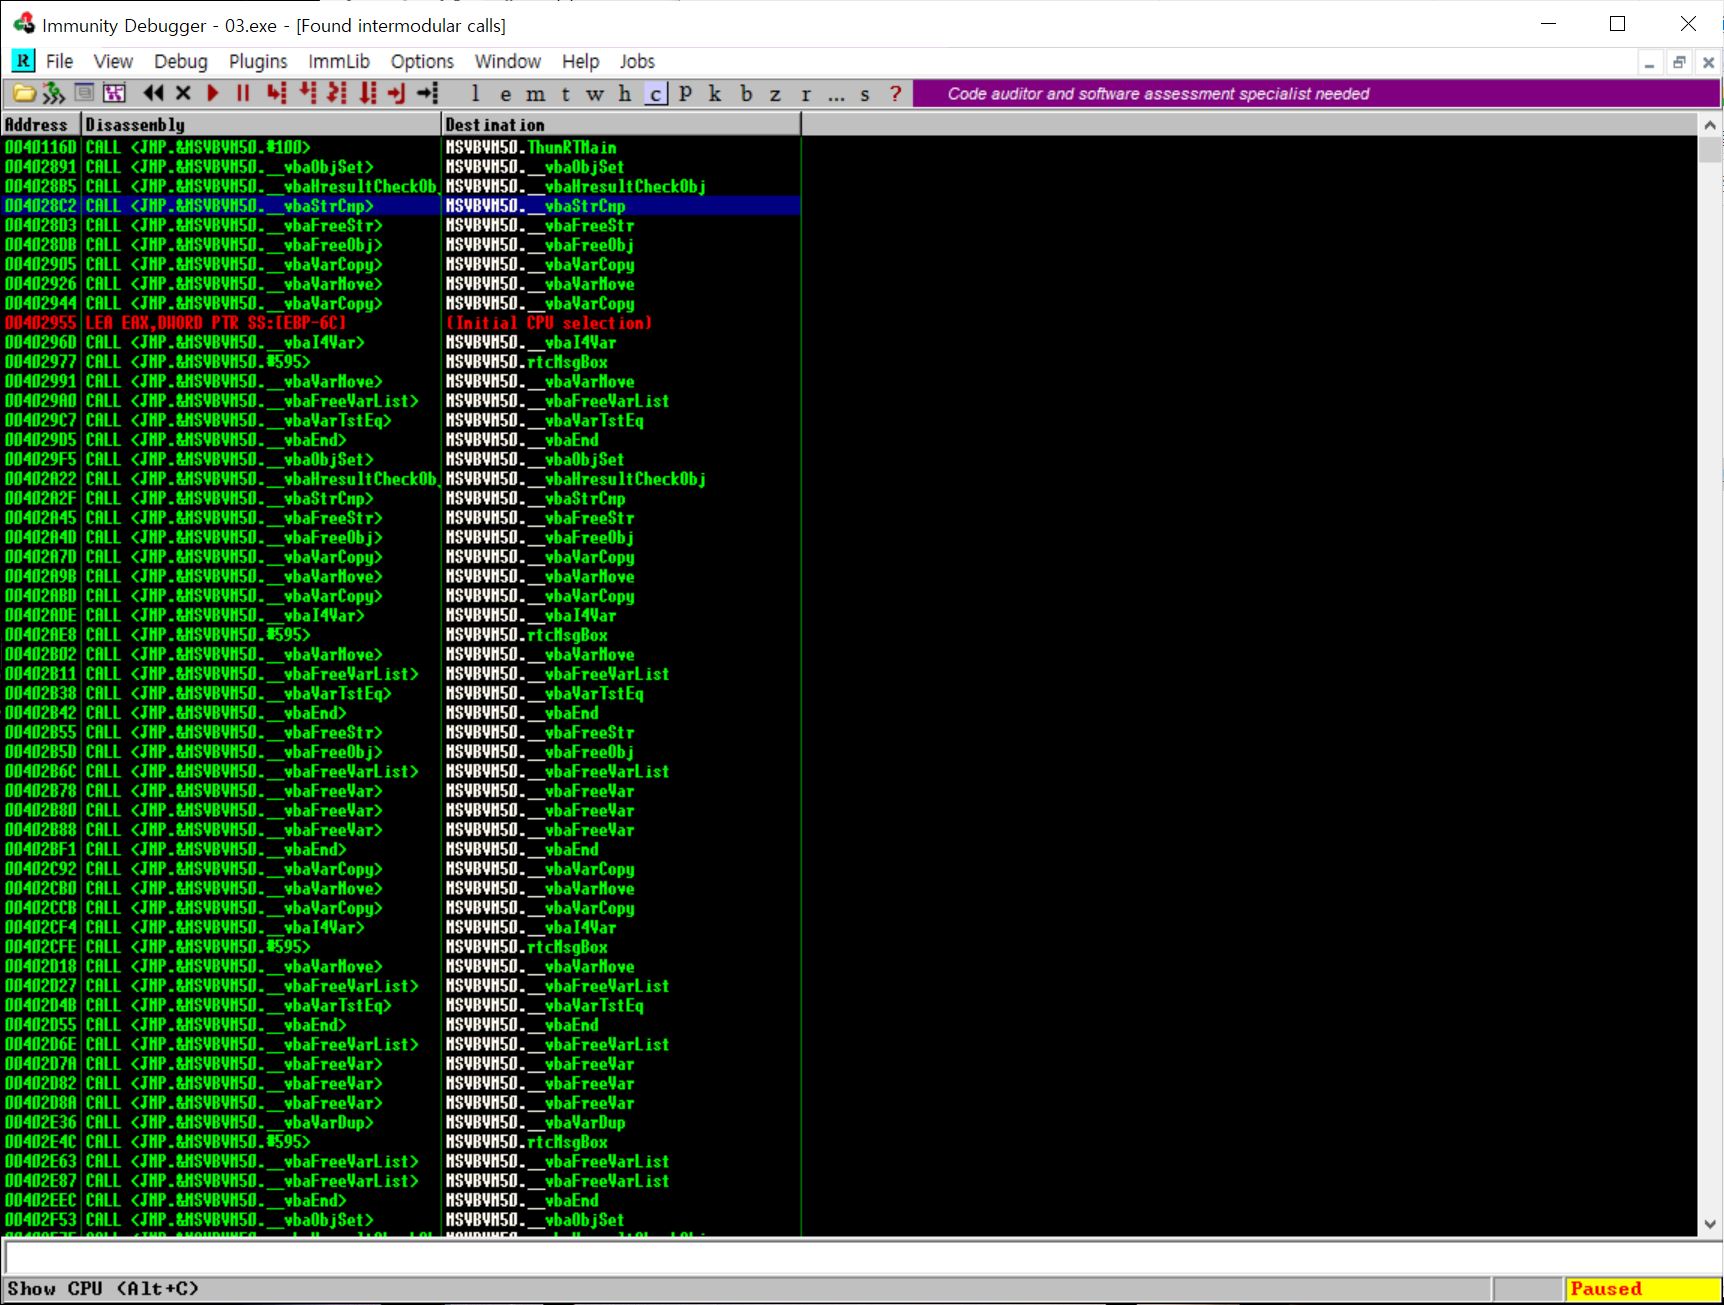Click the command input field at bottom
This screenshot has height=1305, width=1724.
click(x=863, y=1257)
